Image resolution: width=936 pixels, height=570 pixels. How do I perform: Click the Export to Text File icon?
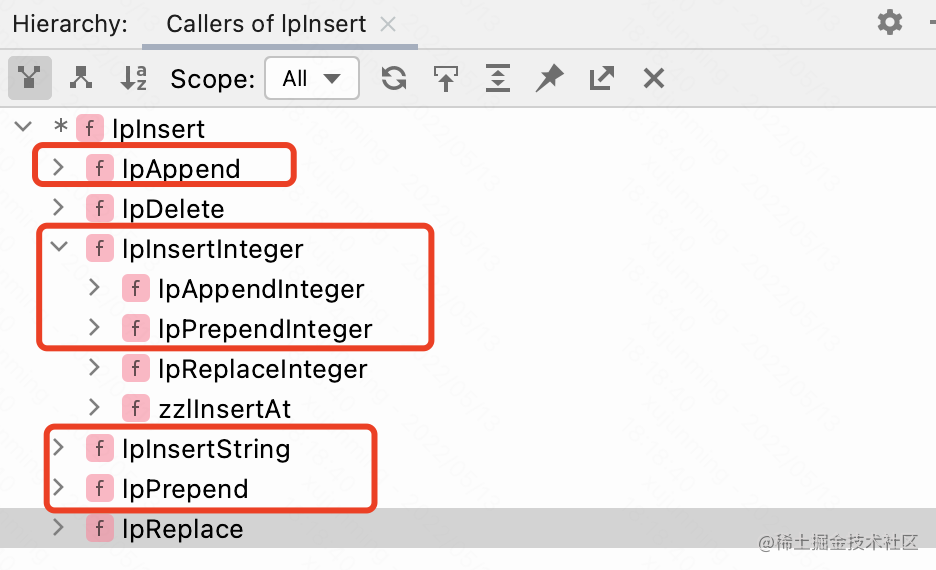[601, 78]
